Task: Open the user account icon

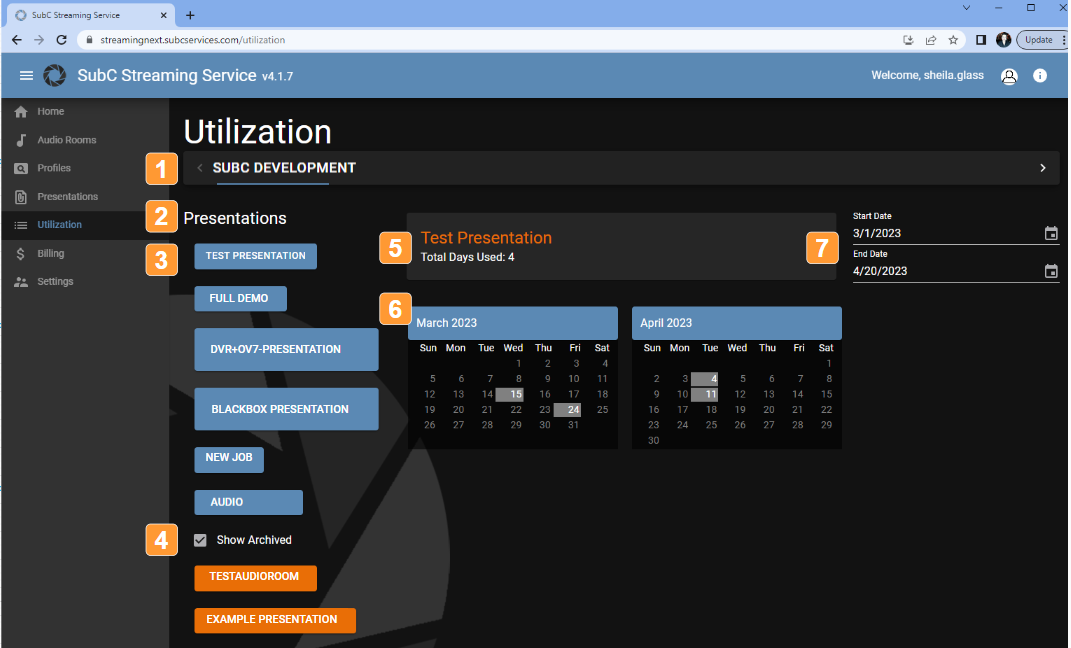Action: click(1009, 76)
